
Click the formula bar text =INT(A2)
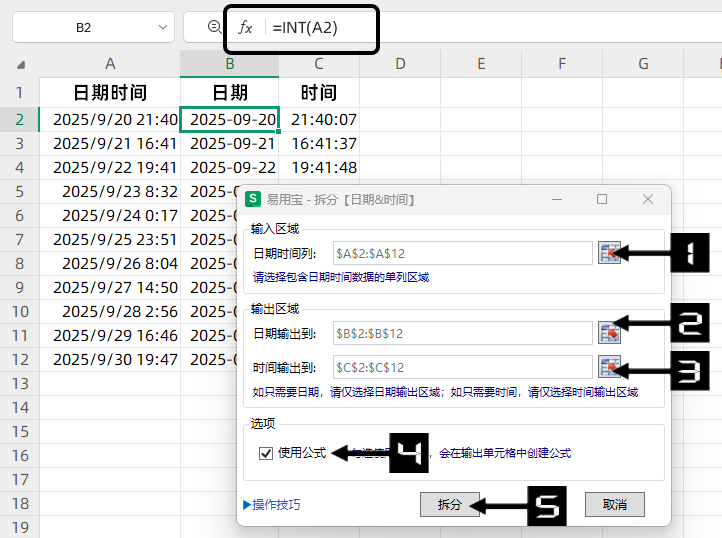305,28
